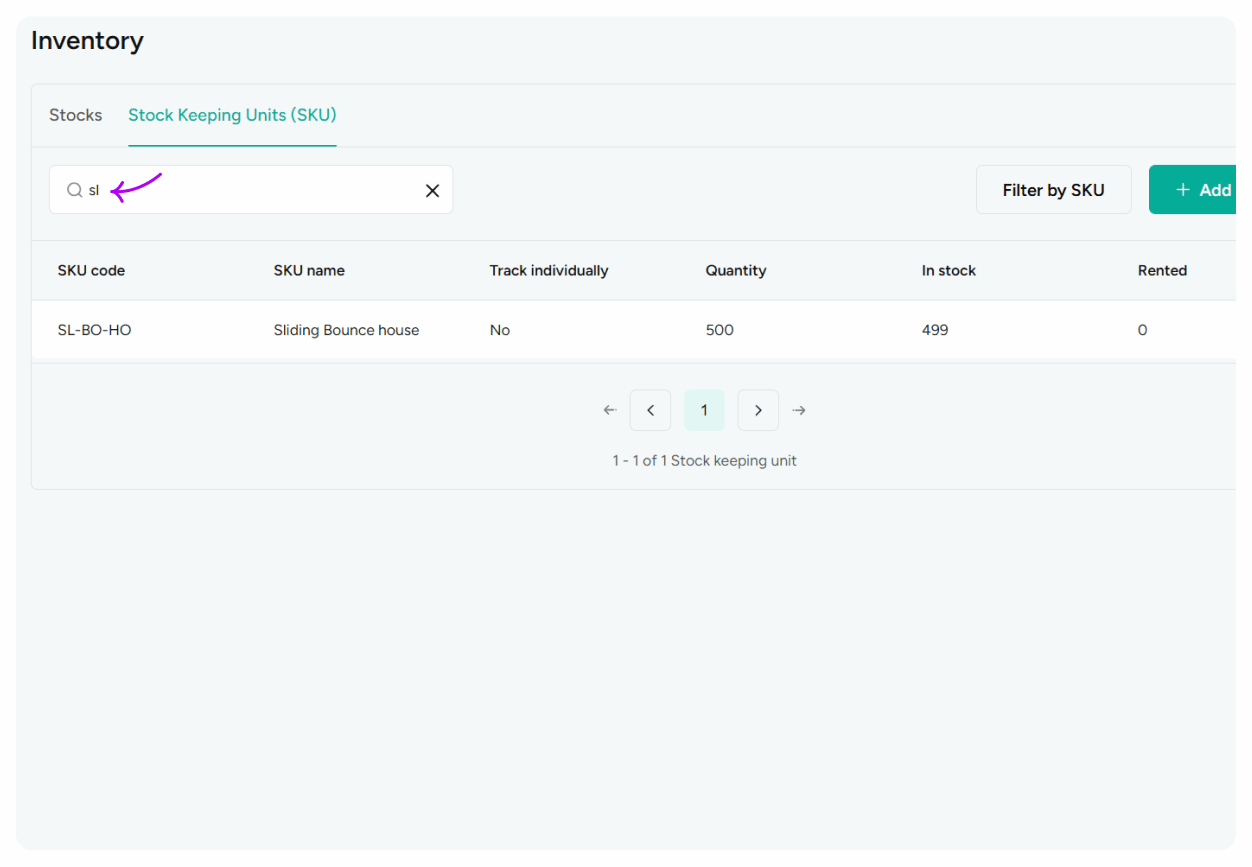
Task: Click the Track individually column header
Action: click(548, 270)
